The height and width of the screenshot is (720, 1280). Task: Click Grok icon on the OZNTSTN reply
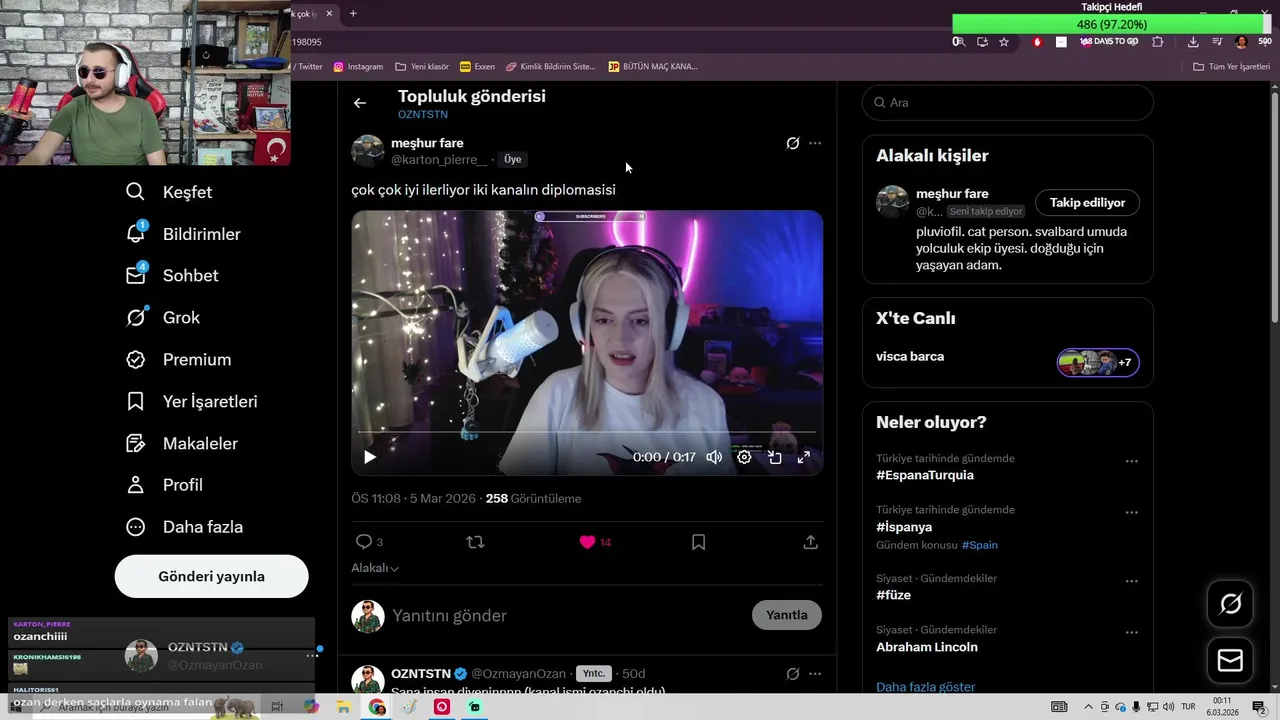[x=793, y=674]
